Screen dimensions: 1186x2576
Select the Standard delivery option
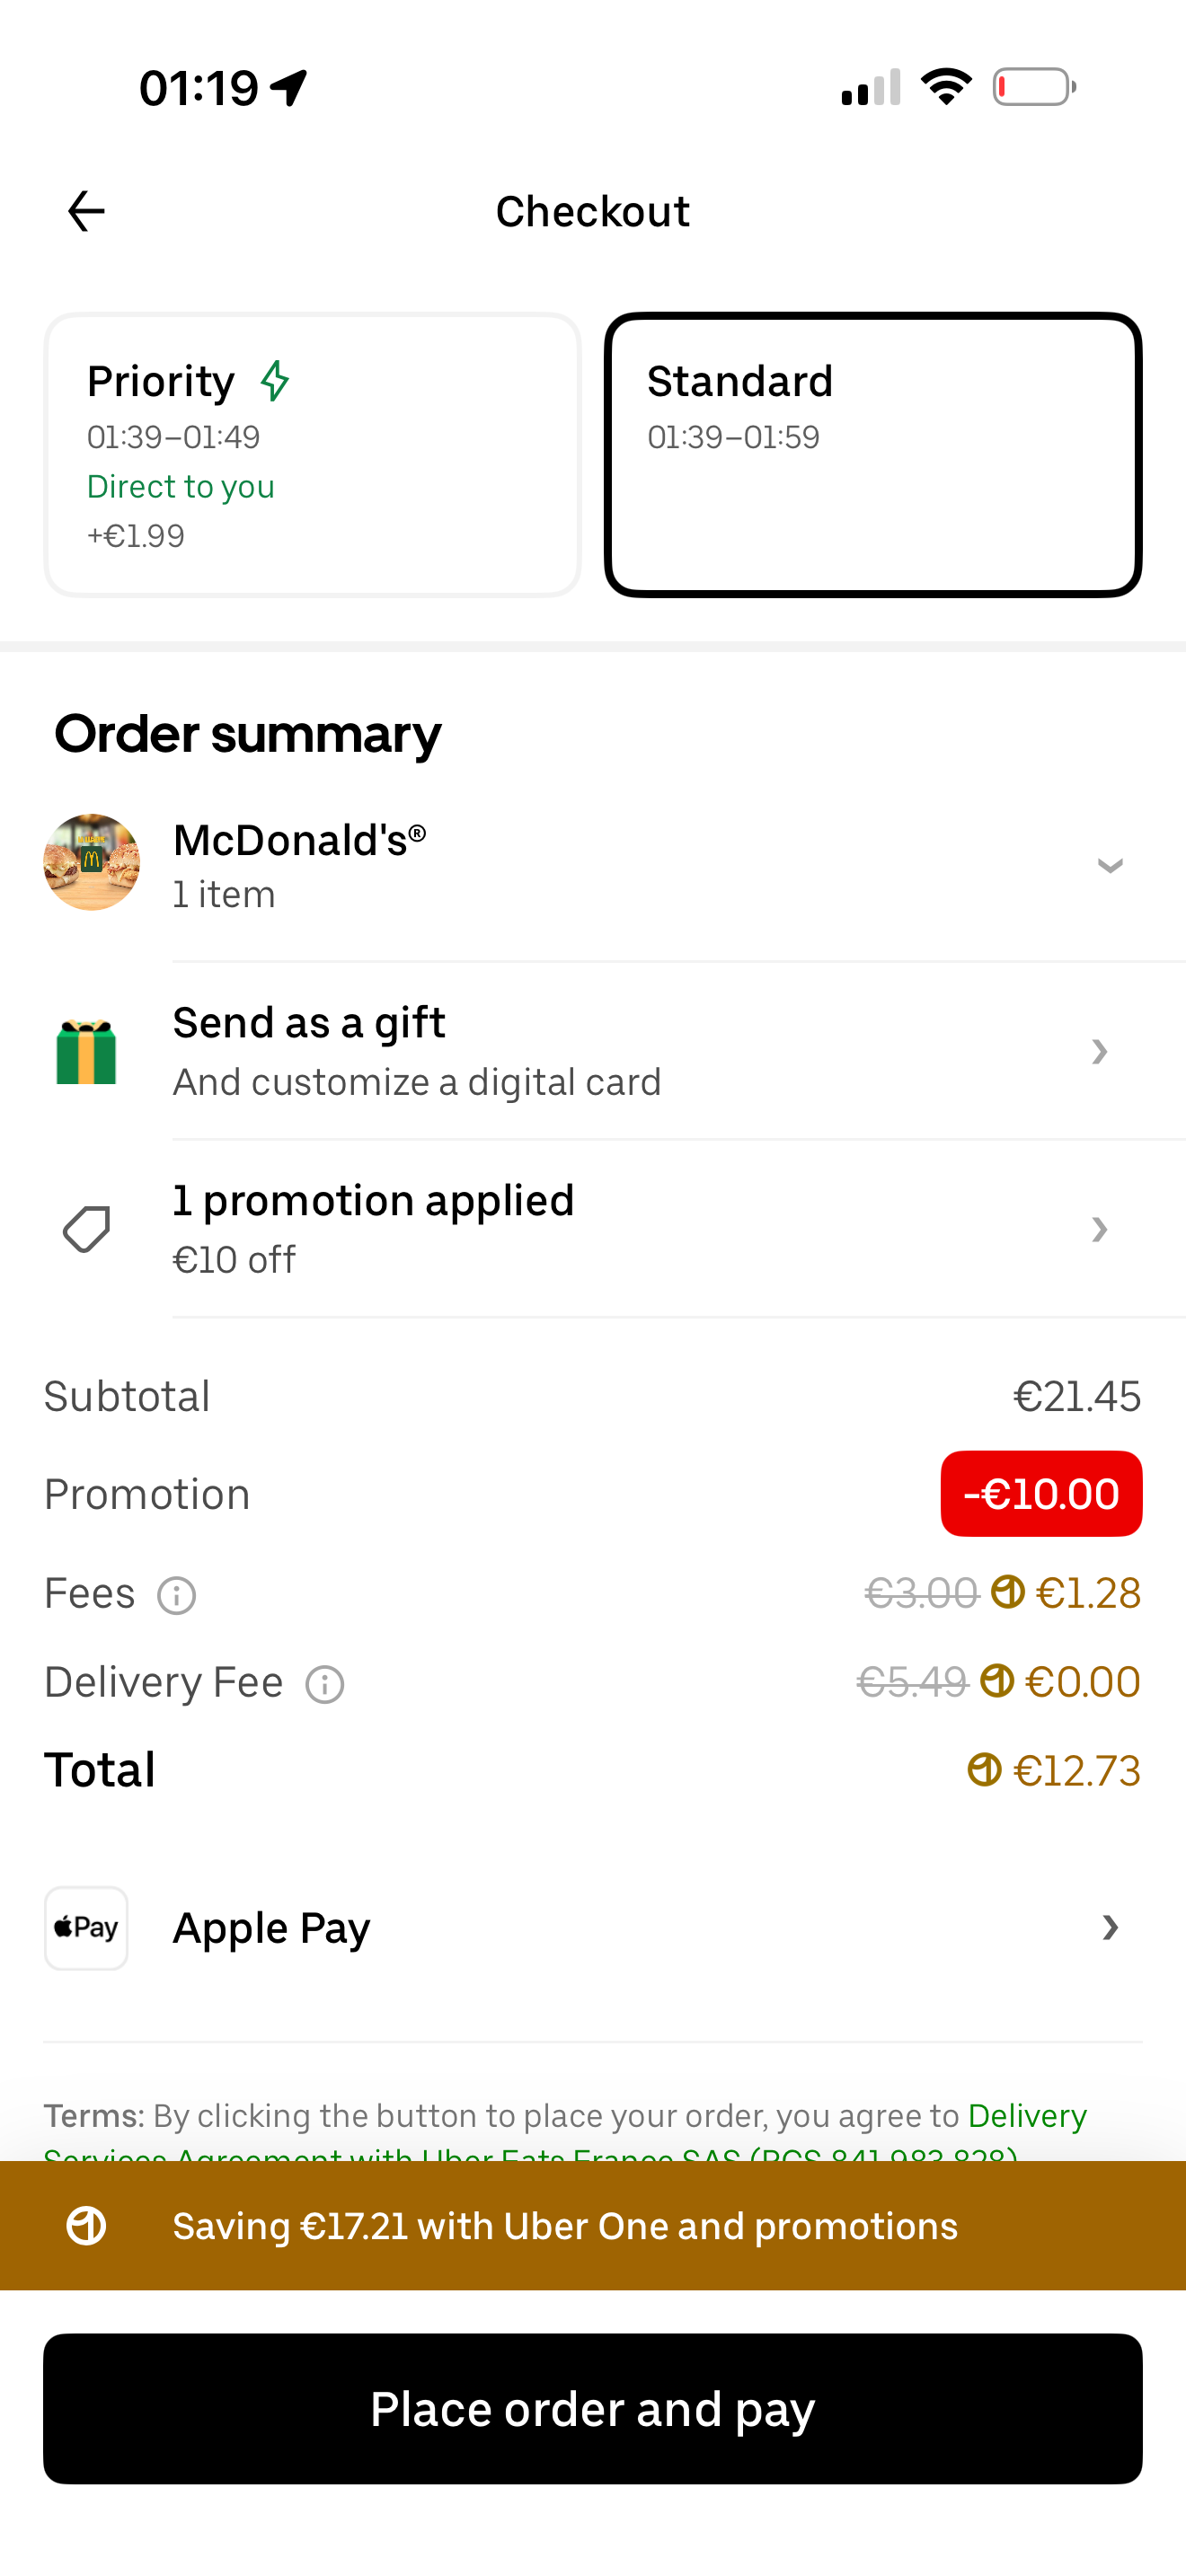click(873, 455)
